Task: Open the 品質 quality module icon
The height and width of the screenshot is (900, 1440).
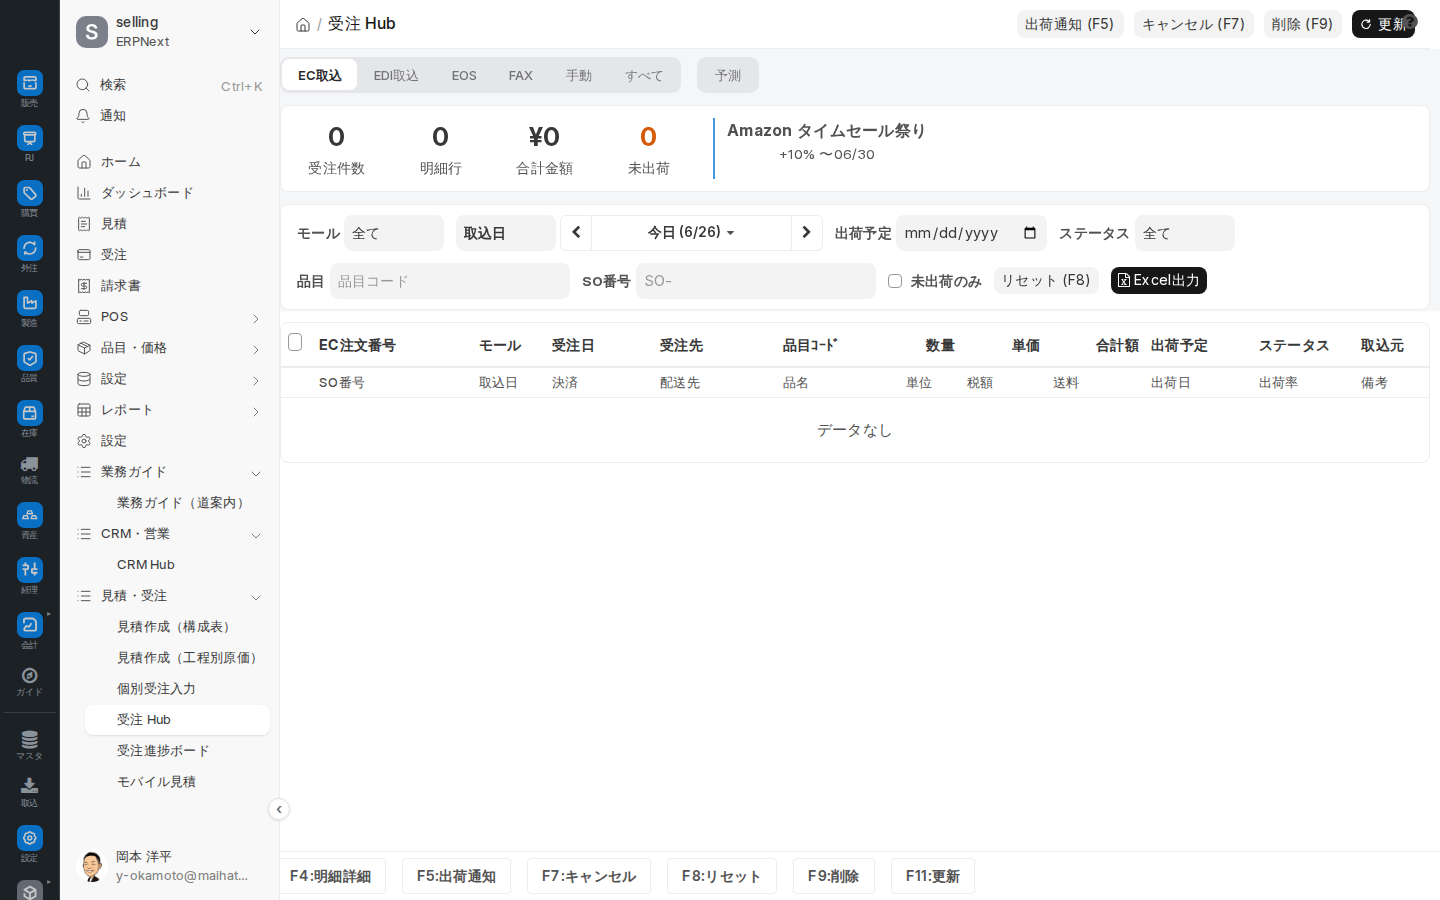Action: (29, 358)
